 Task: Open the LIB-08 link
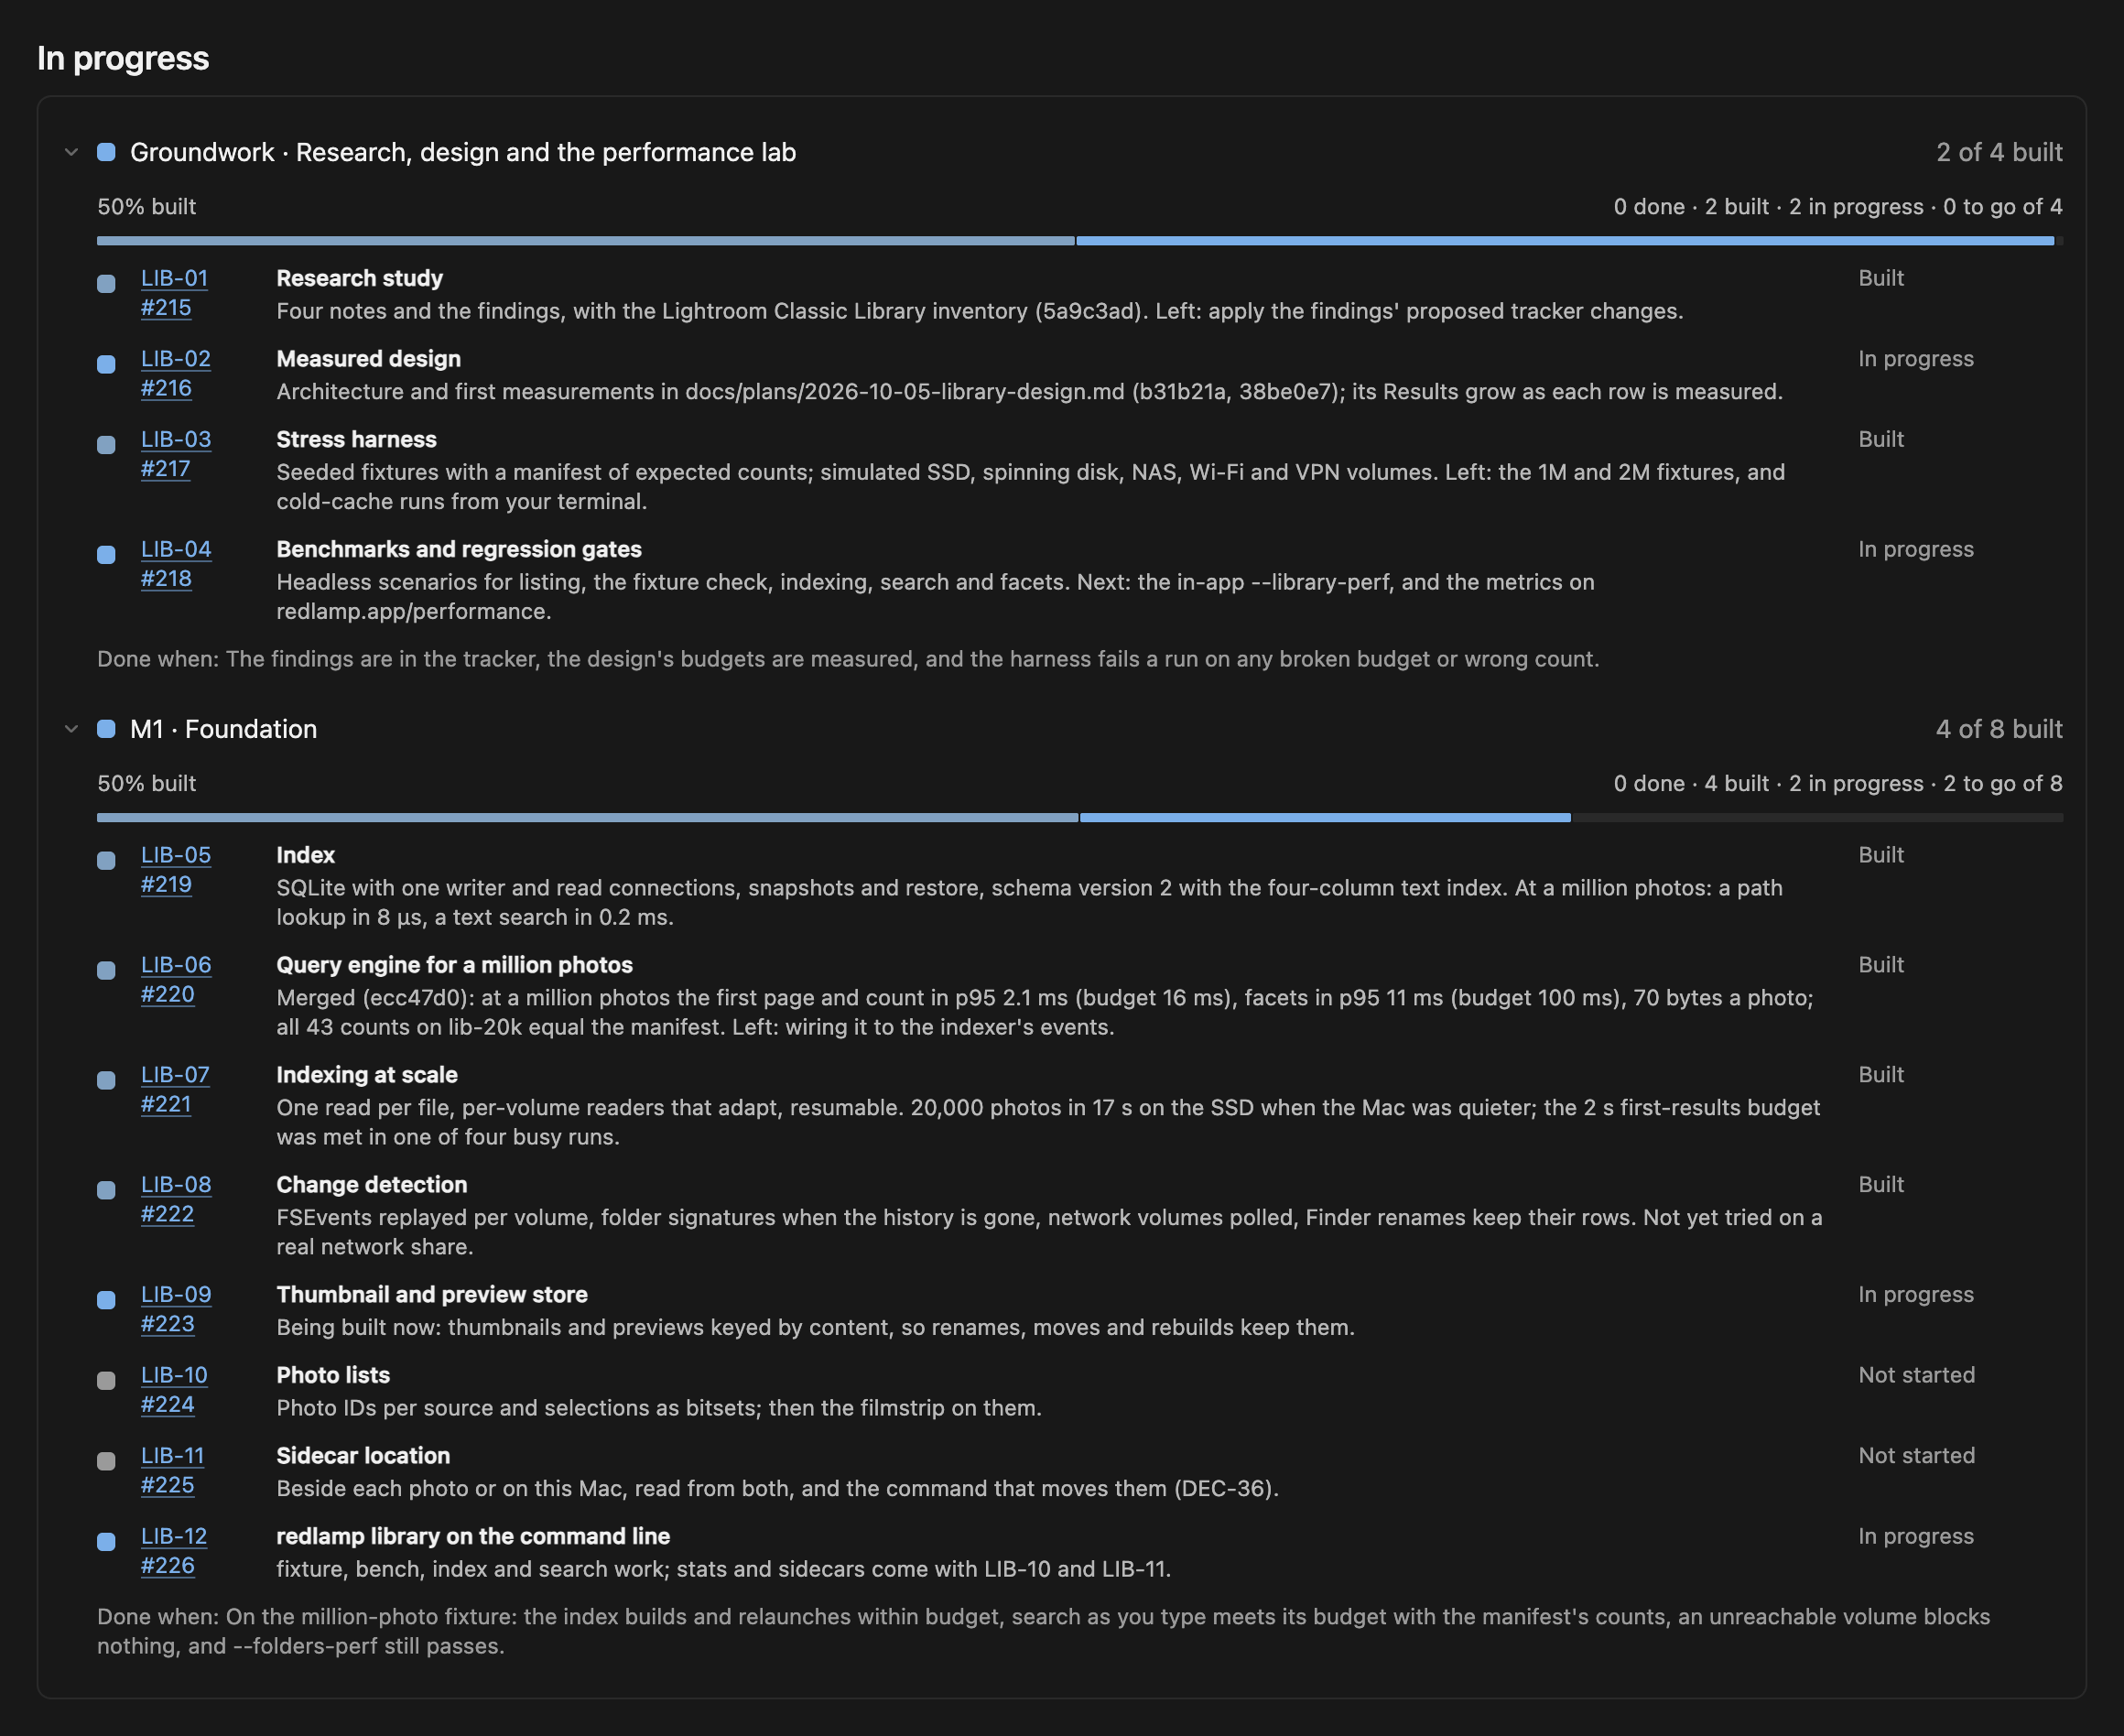pos(176,1185)
